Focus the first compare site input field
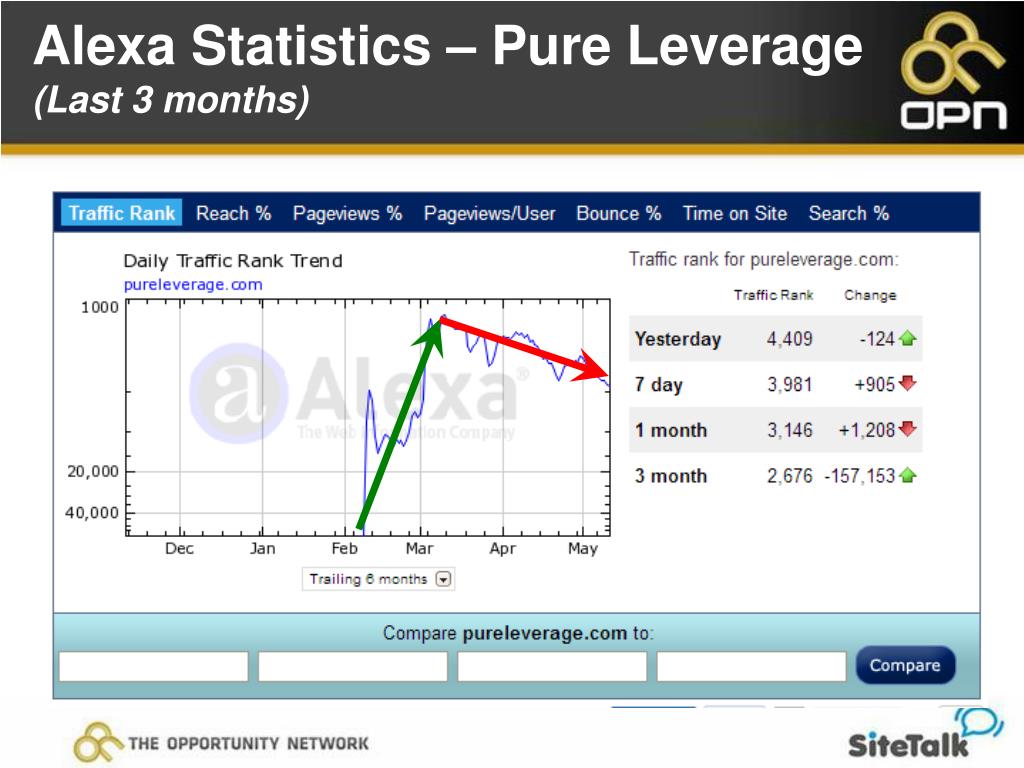 153,667
